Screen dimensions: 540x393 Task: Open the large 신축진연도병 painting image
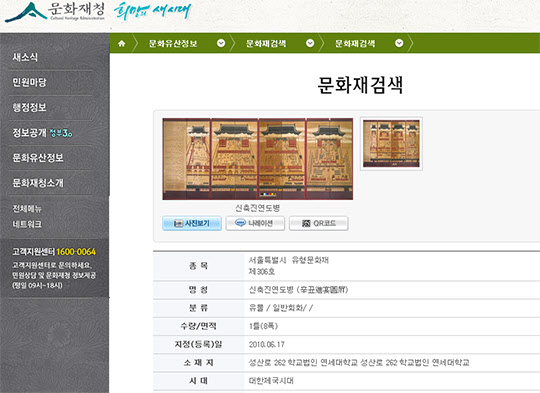[x=258, y=159]
